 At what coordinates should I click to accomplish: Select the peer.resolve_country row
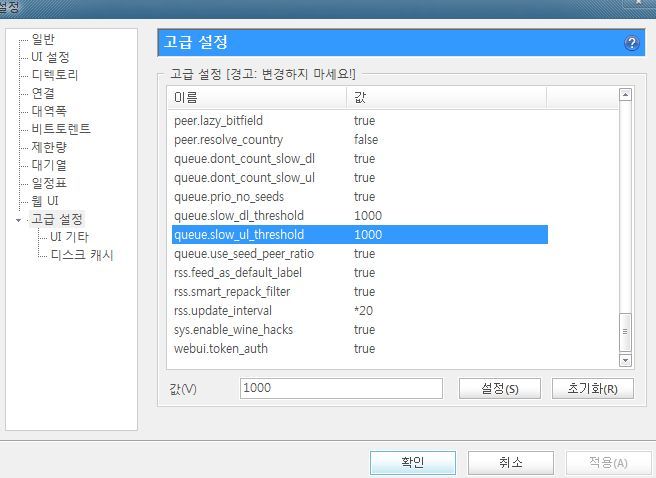[360, 140]
